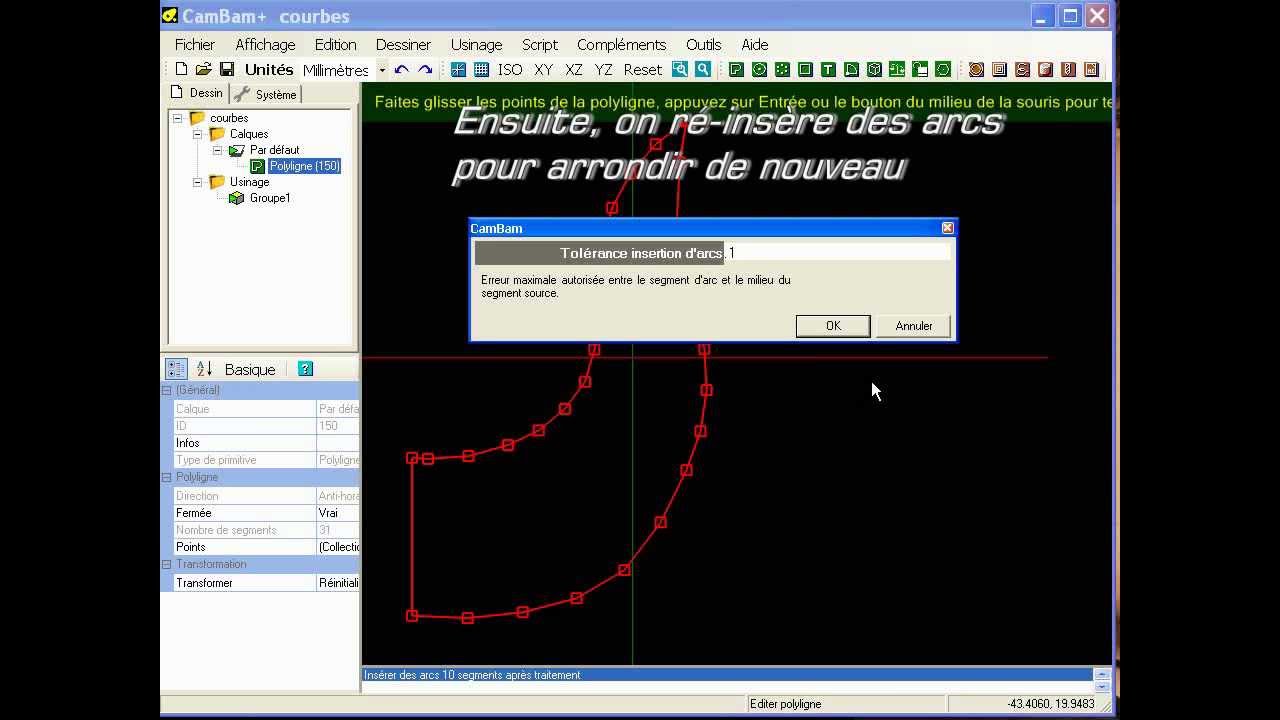Collapse the Polyligne property group

(167, 477)
